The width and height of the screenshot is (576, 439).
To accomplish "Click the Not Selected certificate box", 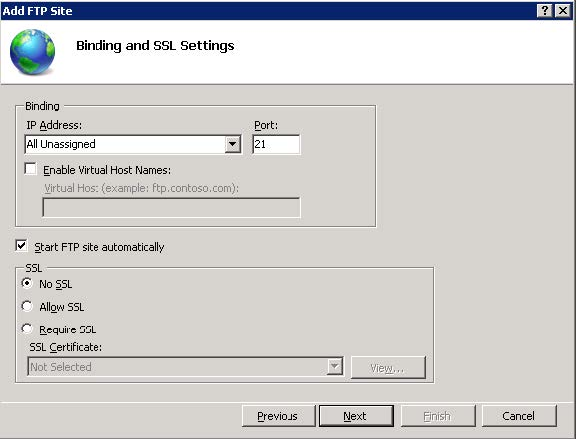I will (186, 366).
